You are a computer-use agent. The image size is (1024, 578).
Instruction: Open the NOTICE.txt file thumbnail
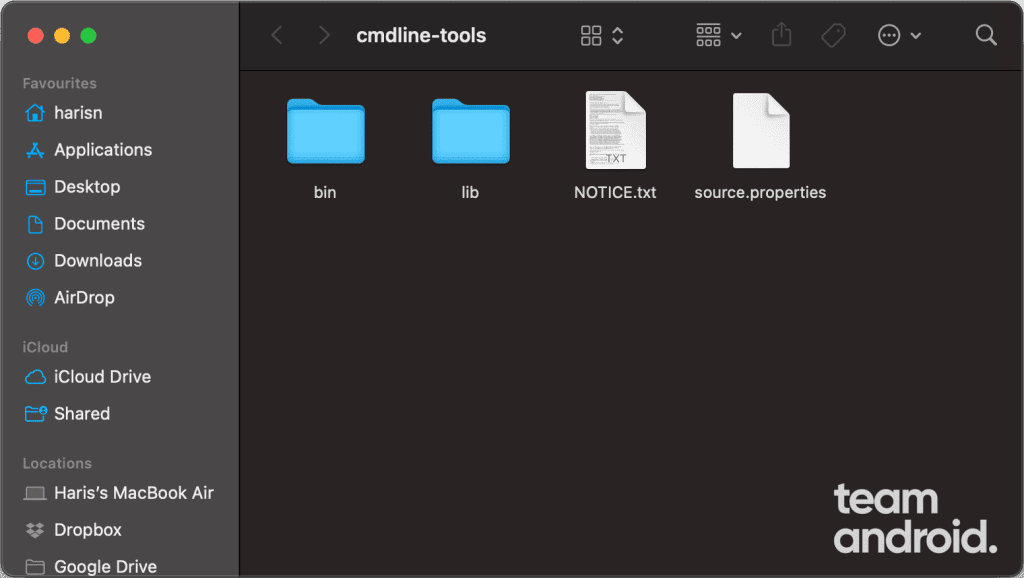point(614,130)
